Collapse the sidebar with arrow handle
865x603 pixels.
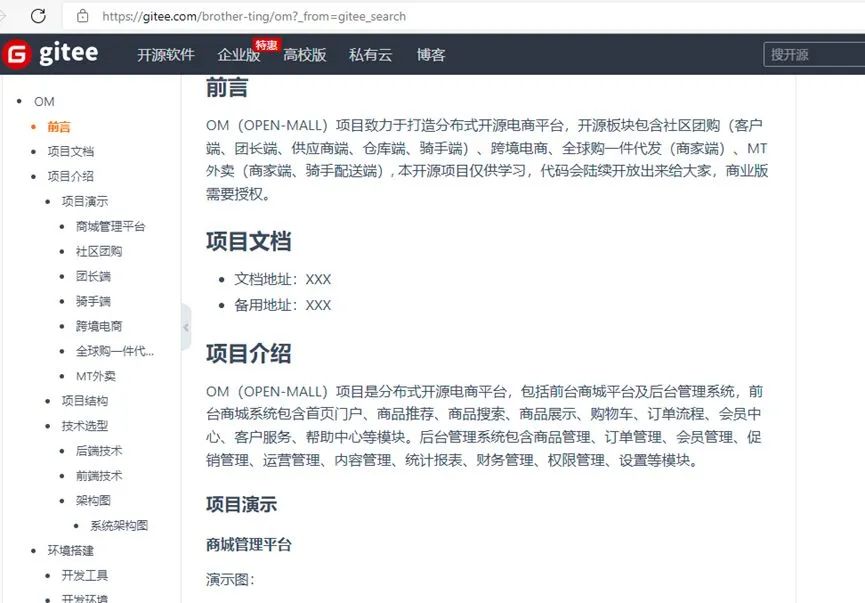click(x=186, y=327)
